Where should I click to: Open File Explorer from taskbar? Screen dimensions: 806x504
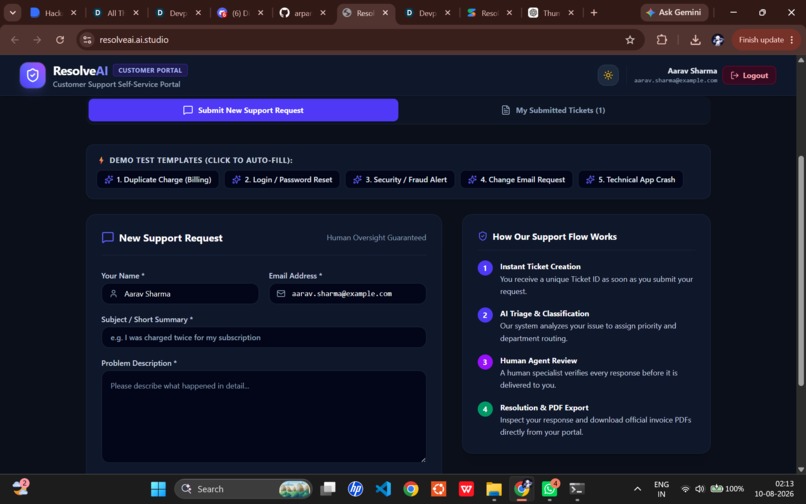tap(494, 489)
